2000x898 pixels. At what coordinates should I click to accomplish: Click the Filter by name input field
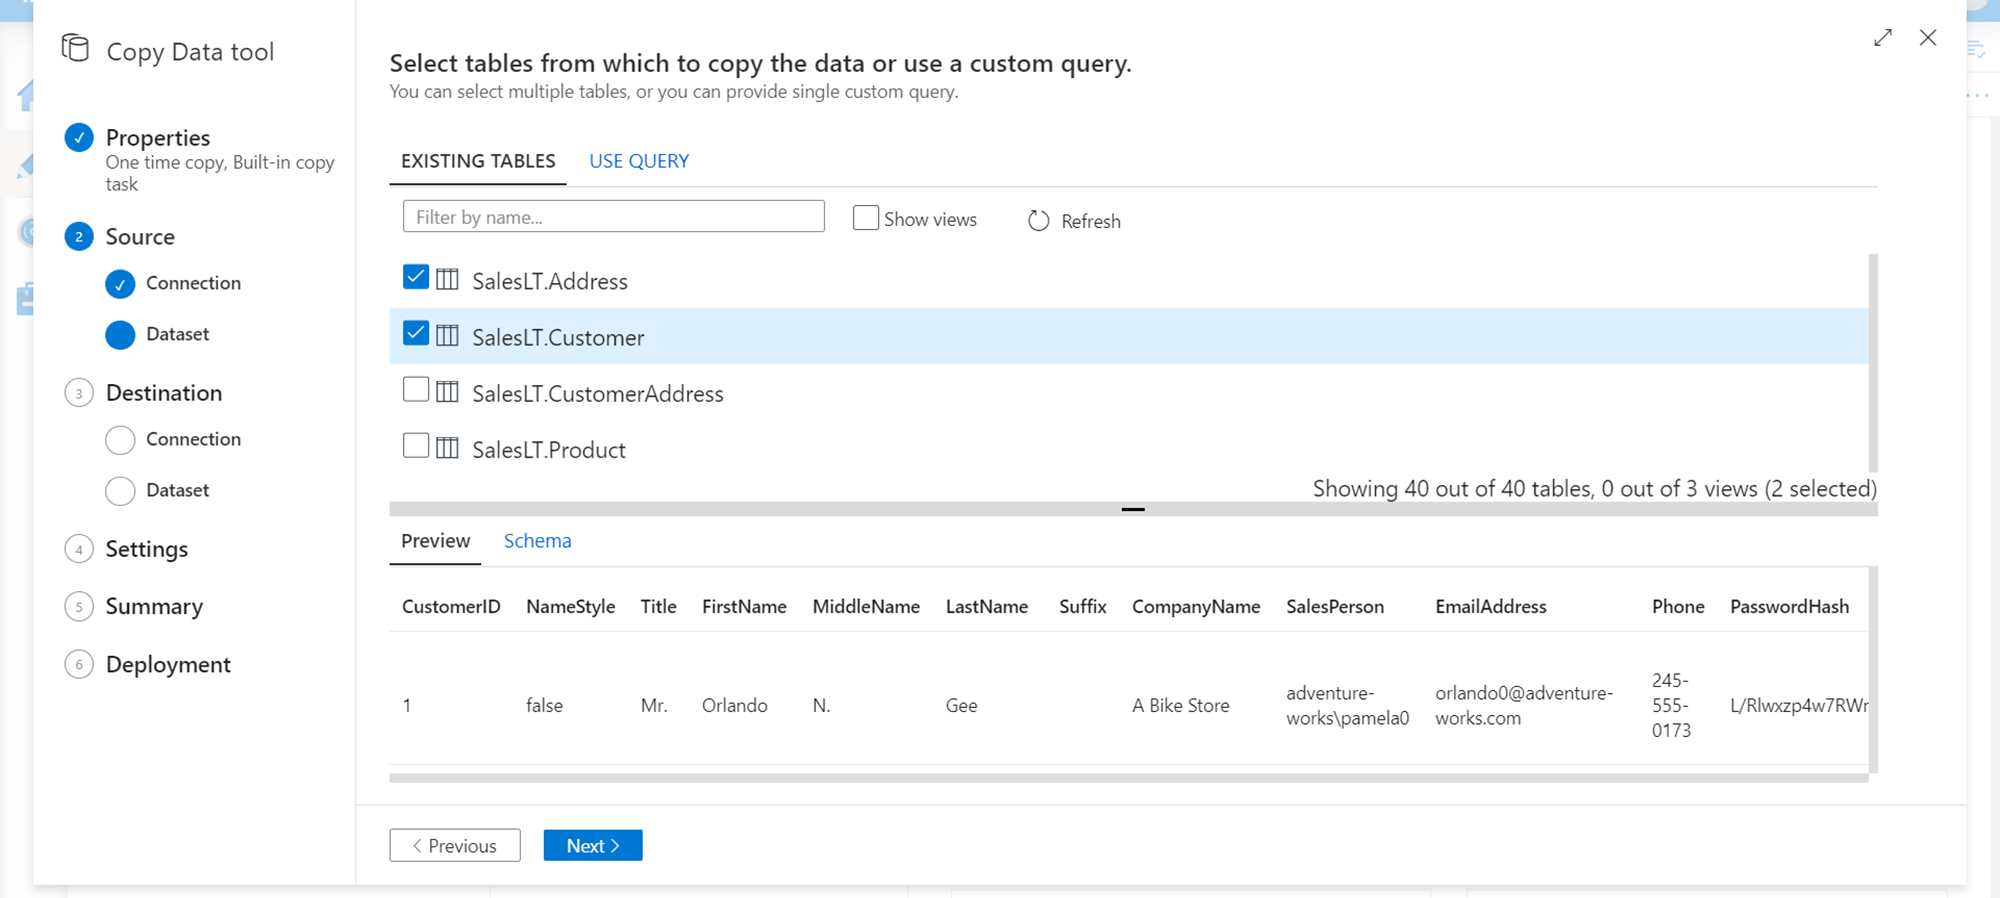(x=613, y=217)
